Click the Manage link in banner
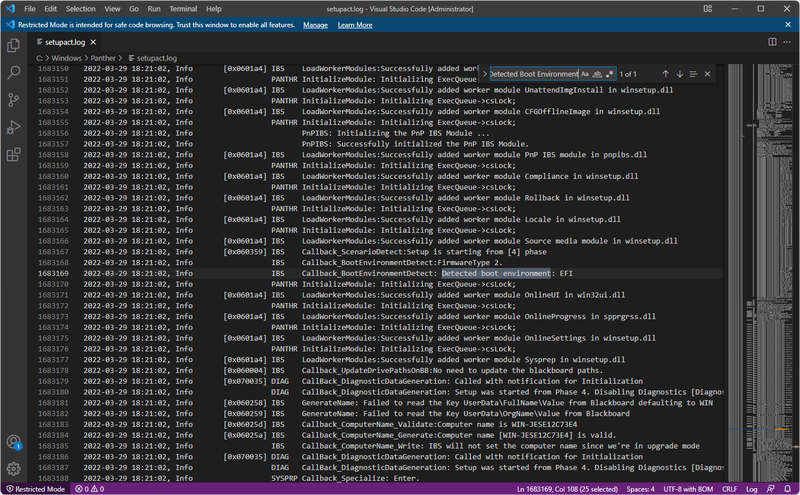This screenshot has width=800, height=495. (x=315, y=25)
